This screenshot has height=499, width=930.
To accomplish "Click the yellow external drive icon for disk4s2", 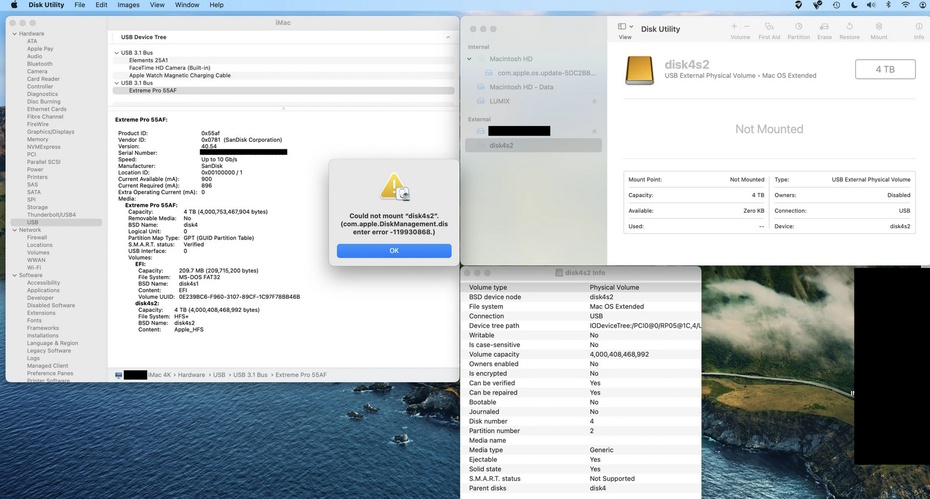I will point(639,70).
